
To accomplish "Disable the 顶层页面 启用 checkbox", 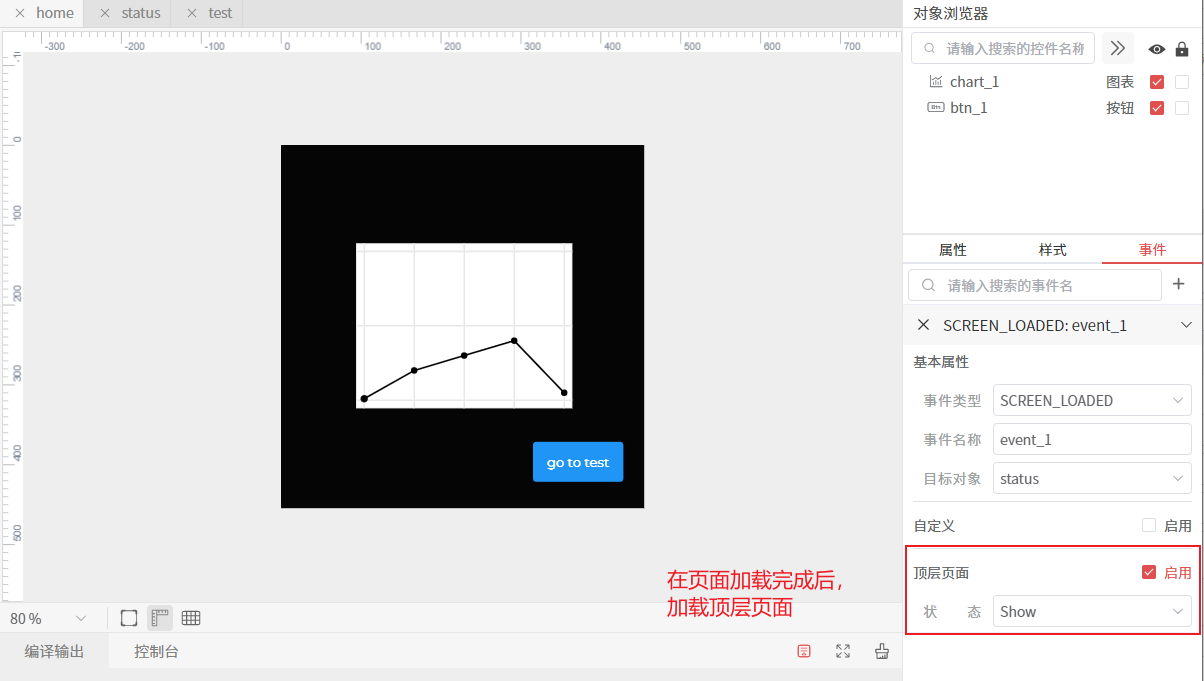I will click(1149, 573).
